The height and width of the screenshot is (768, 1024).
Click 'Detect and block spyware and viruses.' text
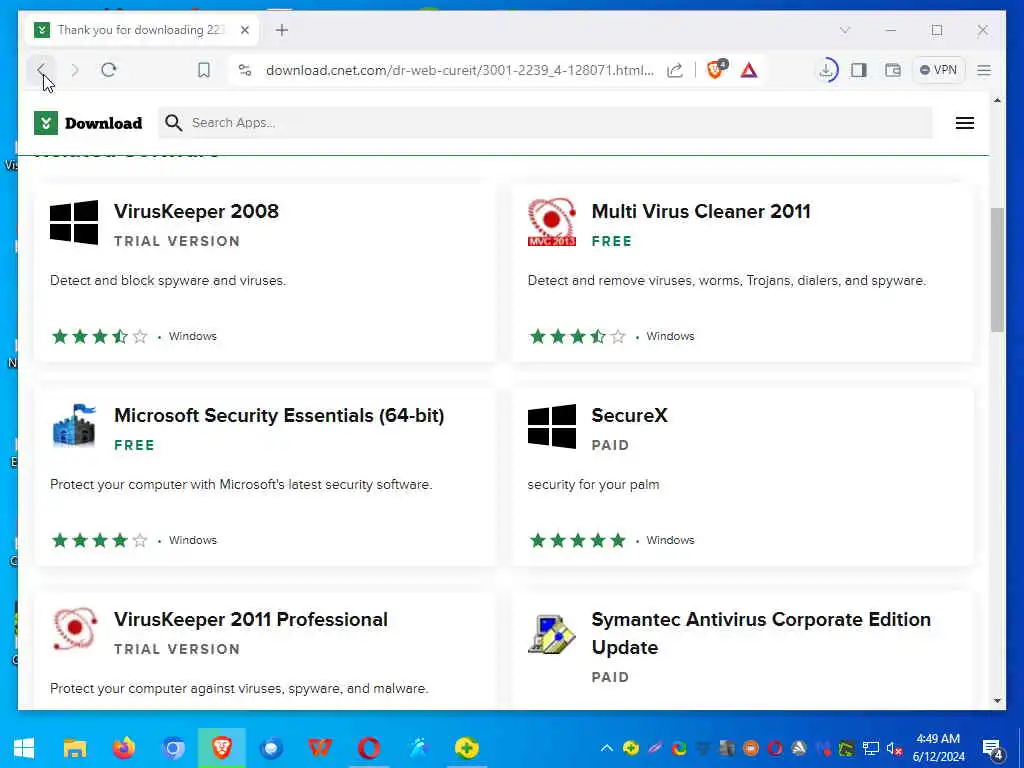point(168,280)
